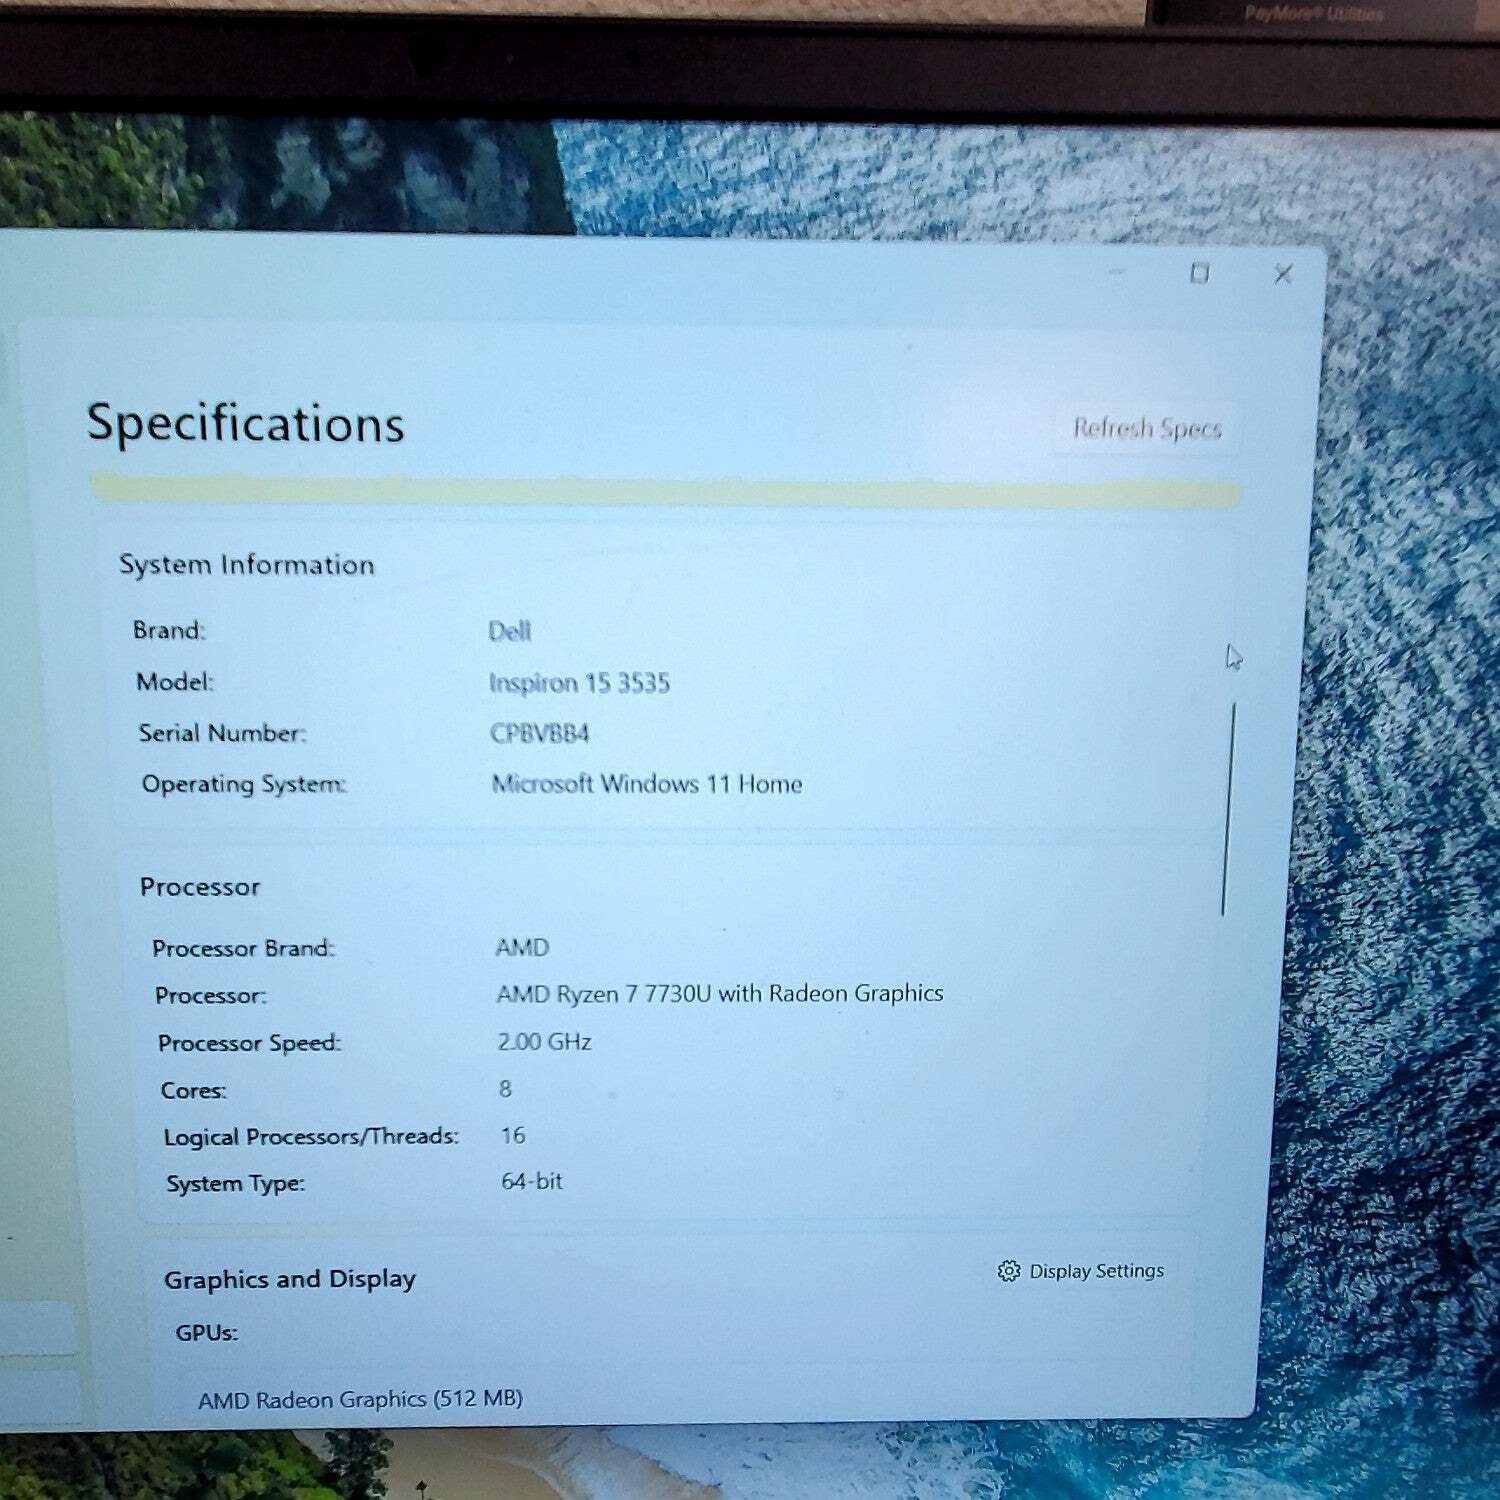Click the Processor Brand: label
Image resolution: width=1500 pixels, height=1500 pixels.
click(x=243, y=948)
